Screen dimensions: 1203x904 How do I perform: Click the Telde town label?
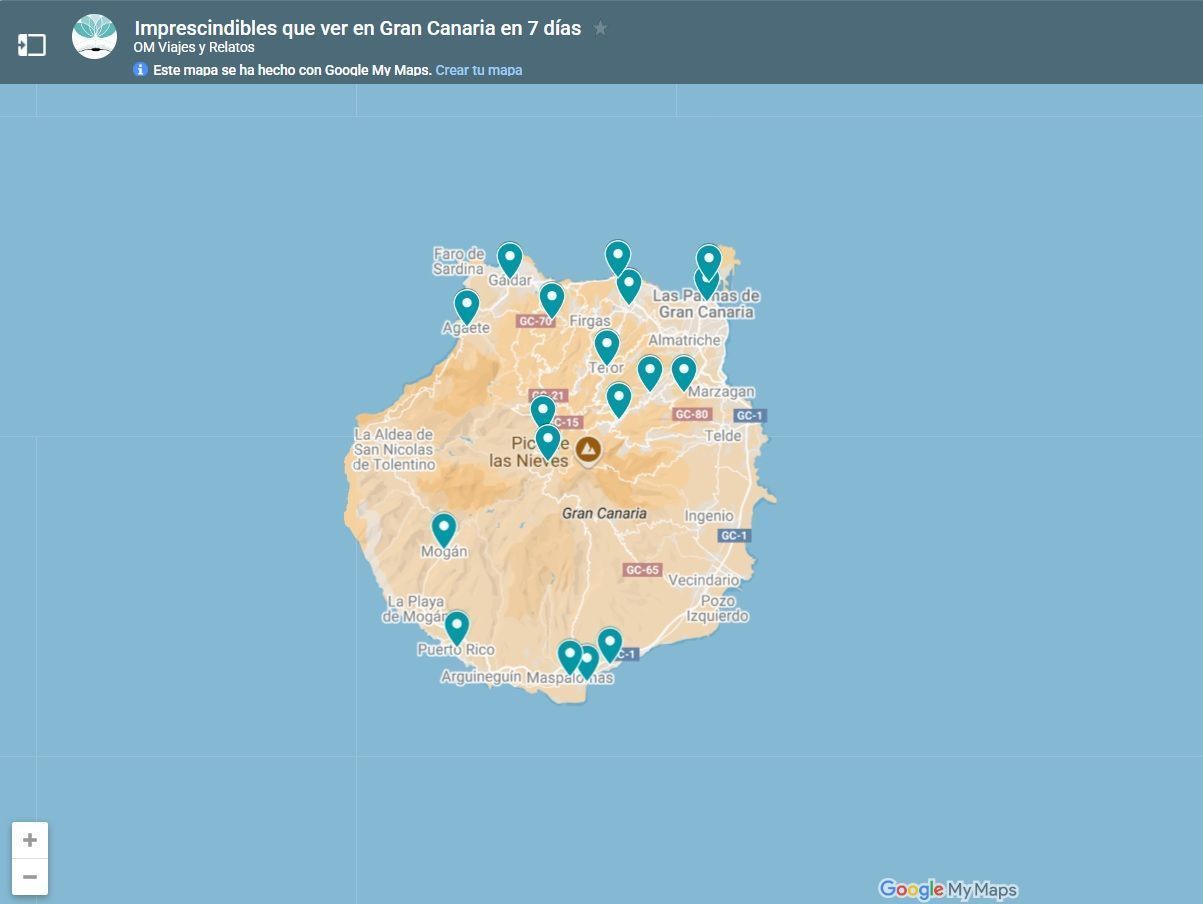point(724,436)
